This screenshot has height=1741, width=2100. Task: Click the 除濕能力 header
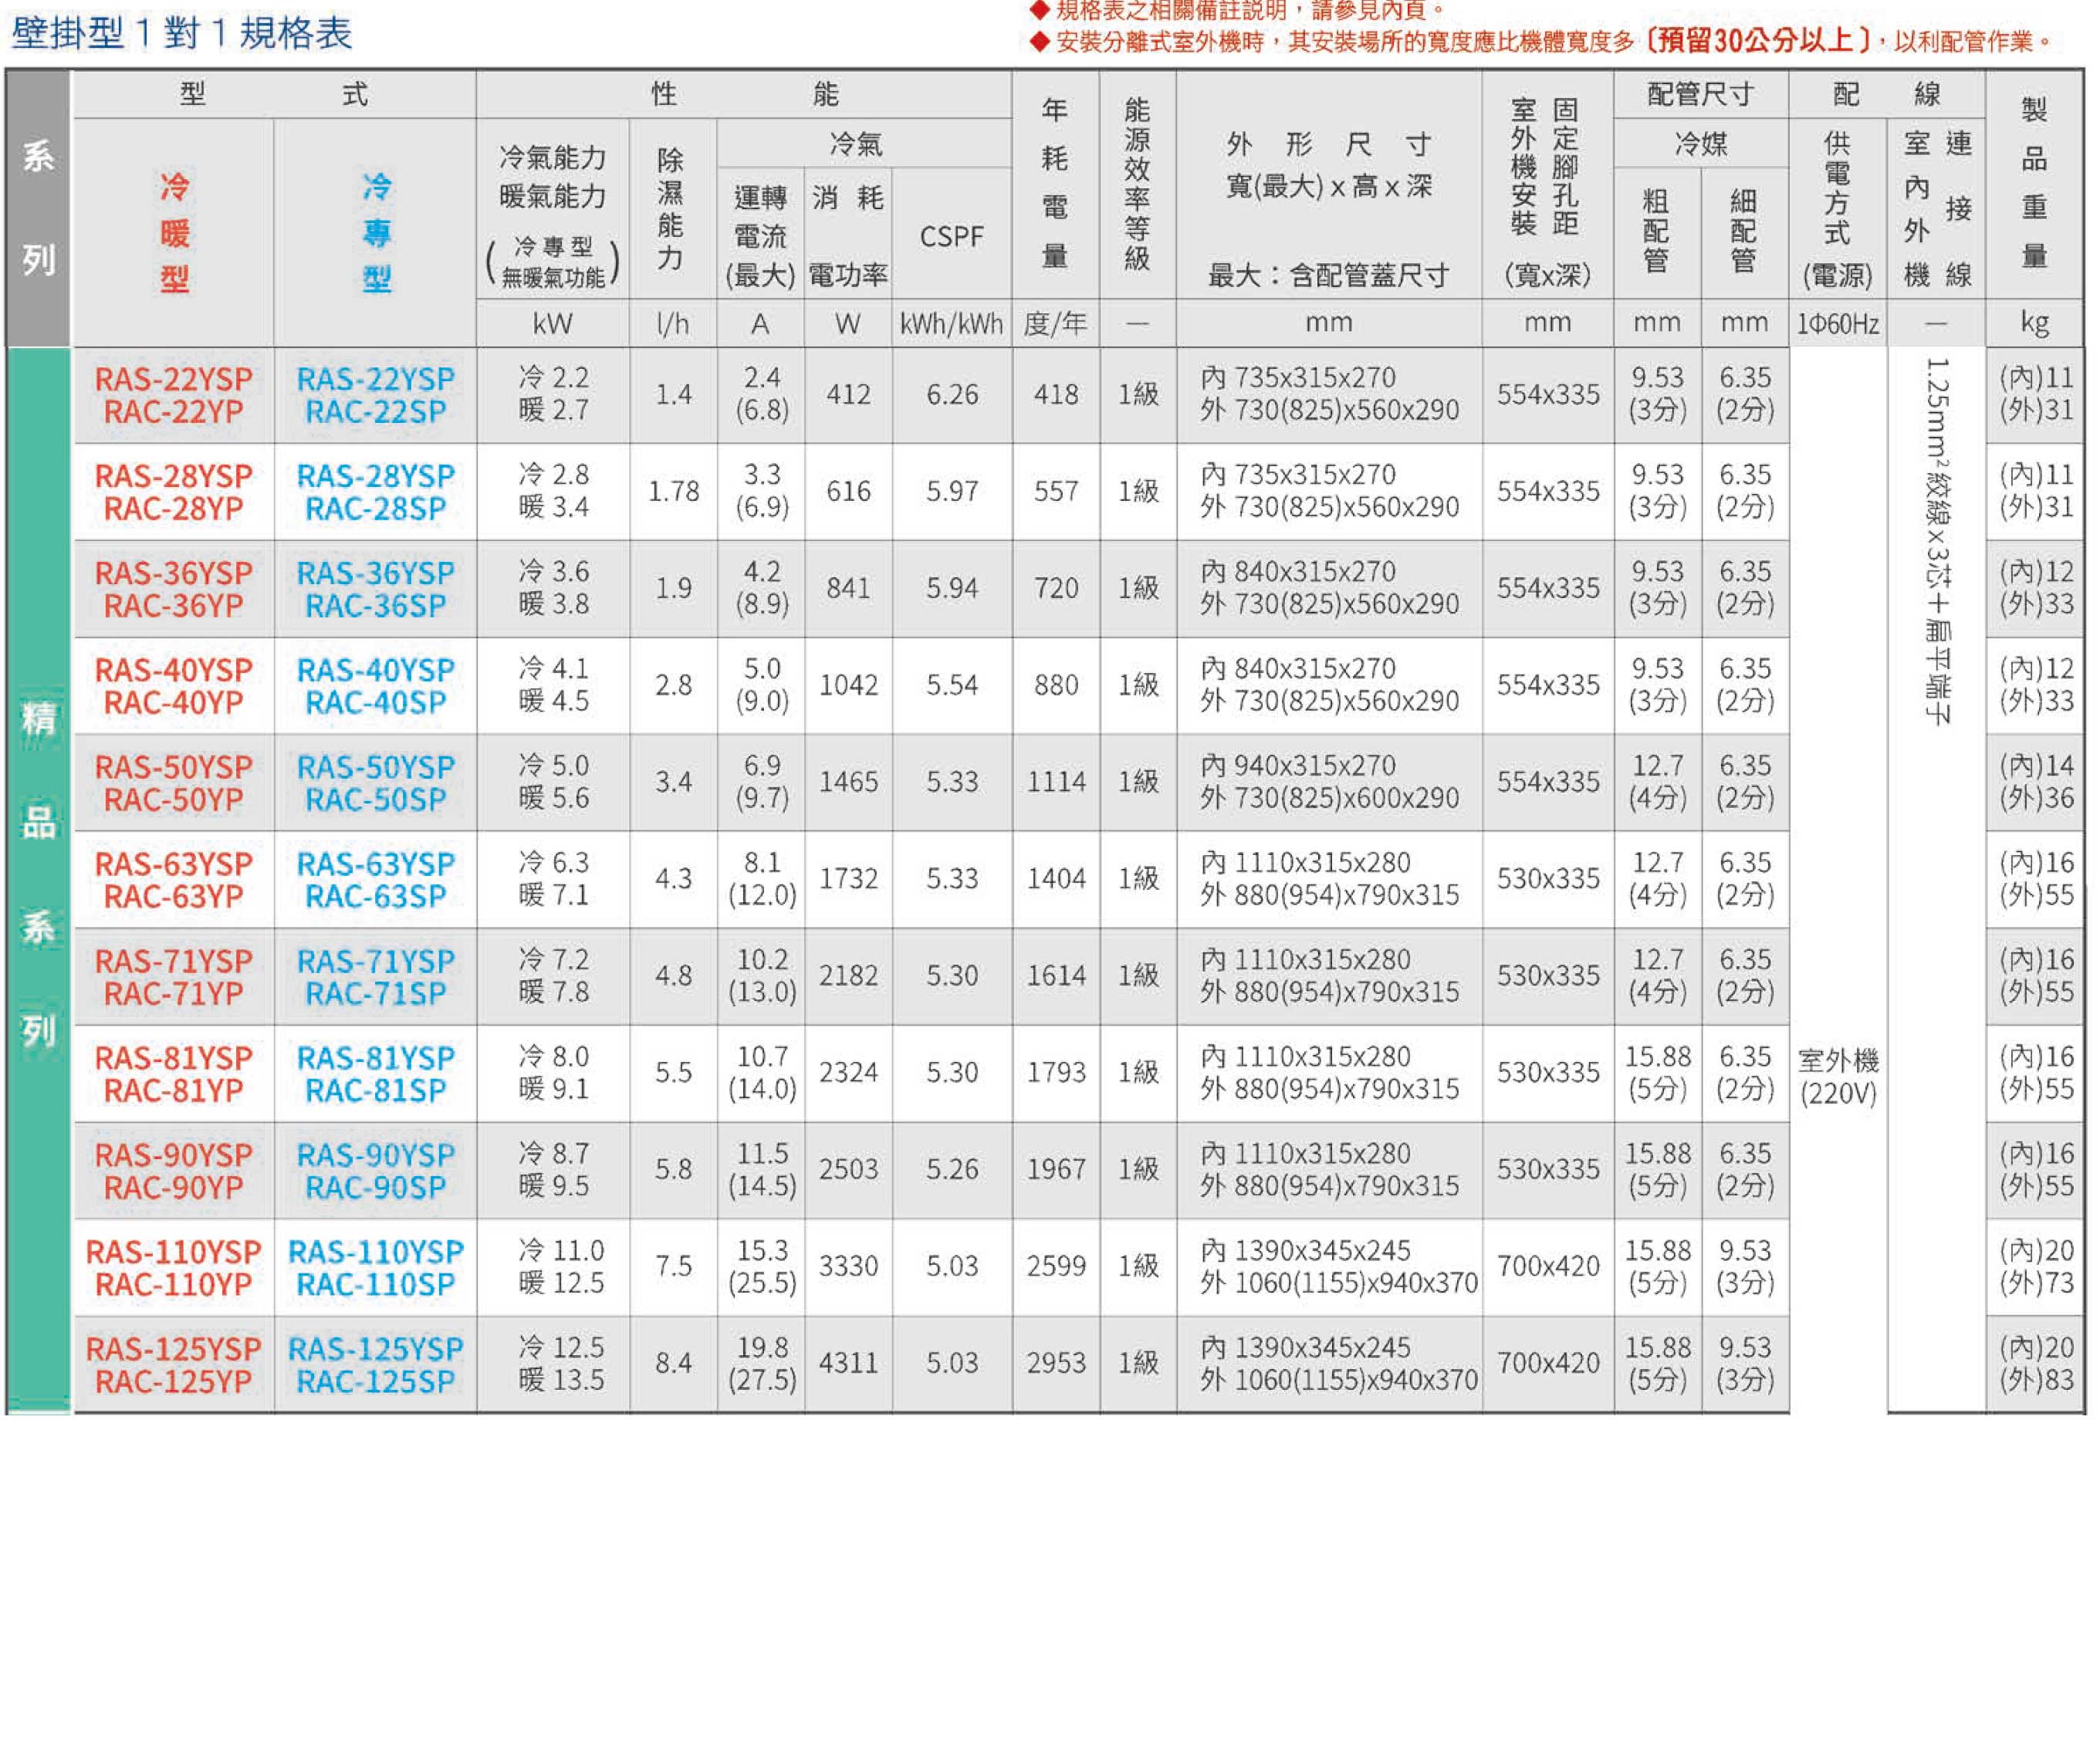coord(672,208)
